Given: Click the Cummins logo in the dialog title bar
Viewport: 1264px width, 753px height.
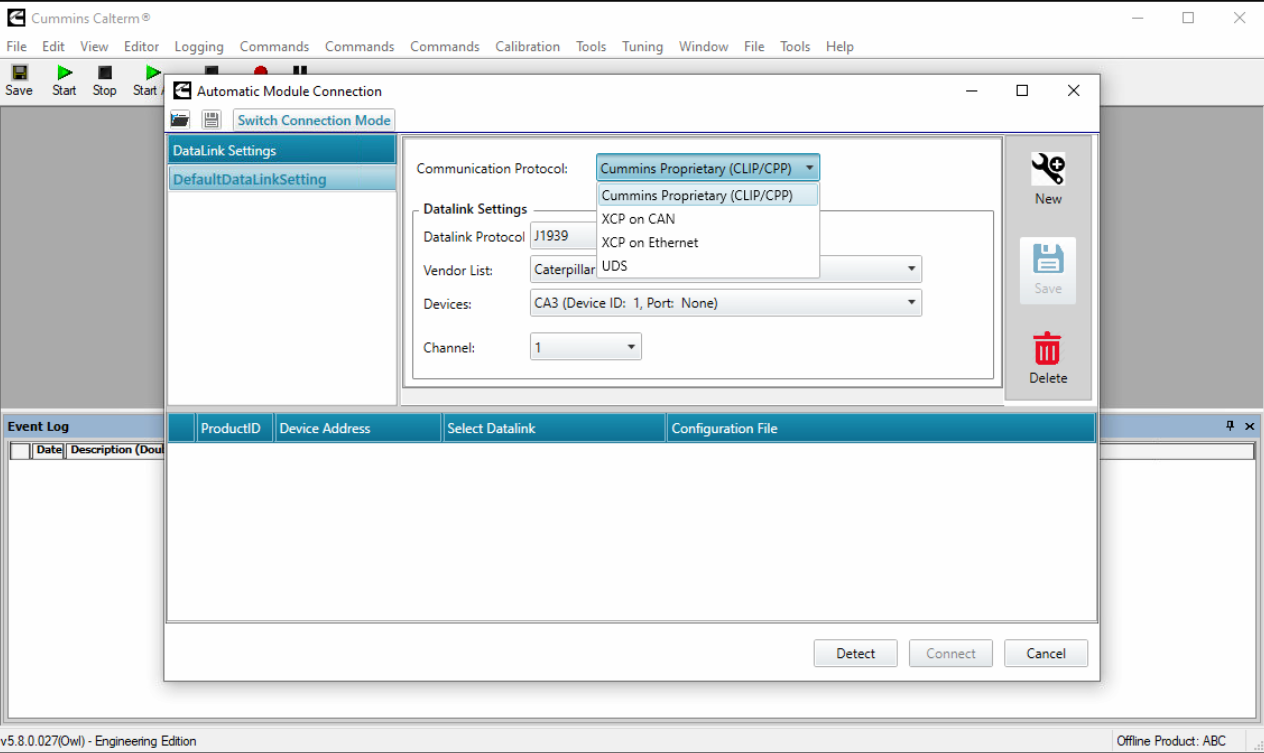Looking at the screenshot, I should click(x=182, y=90).
